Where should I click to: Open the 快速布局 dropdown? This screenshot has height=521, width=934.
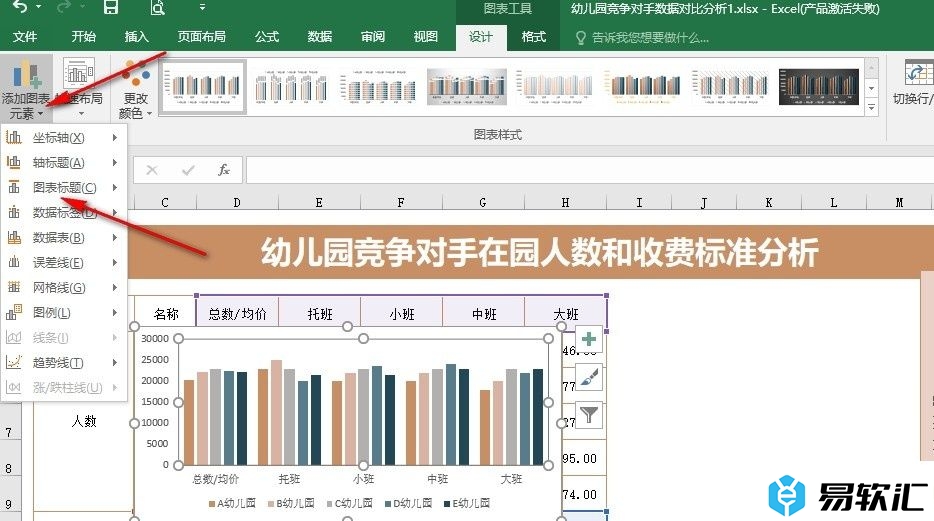pos(80,88)
